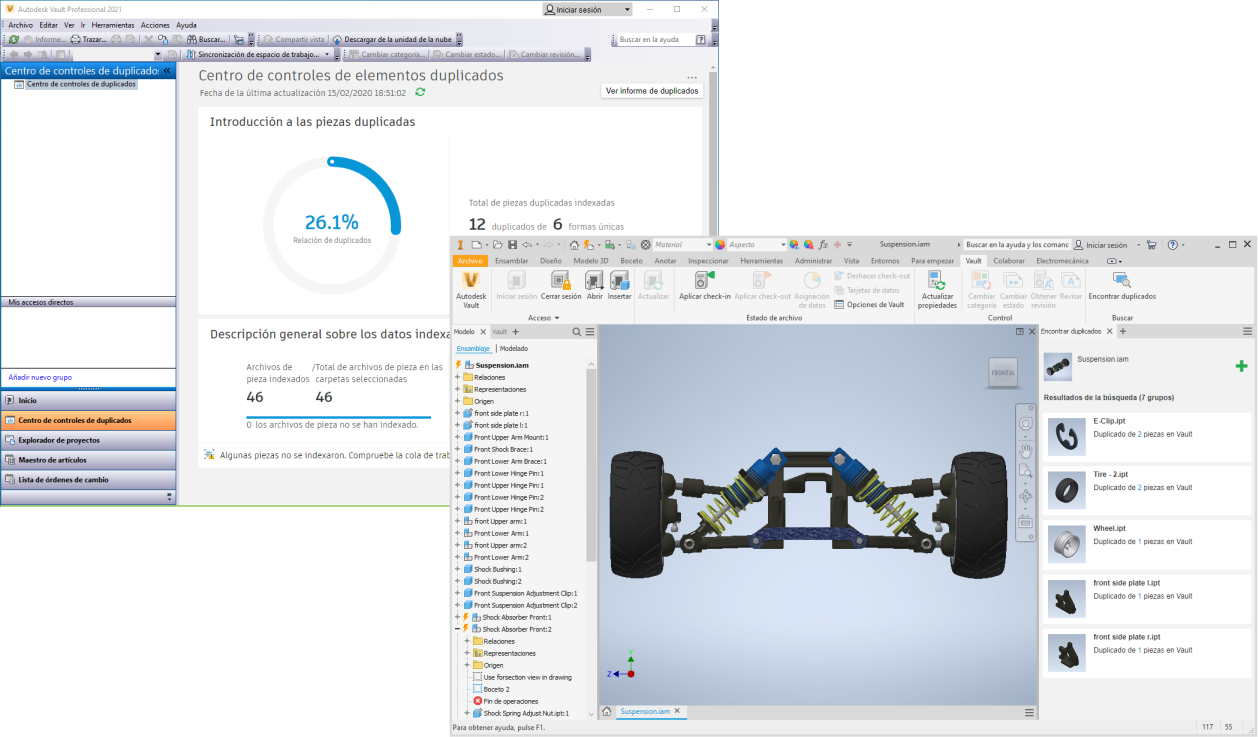This screenshot has width=1258, height=737.
Task: Go to Inicio in the Vault navigation pane
Action: pyautogui.click(x=88, y=400)
